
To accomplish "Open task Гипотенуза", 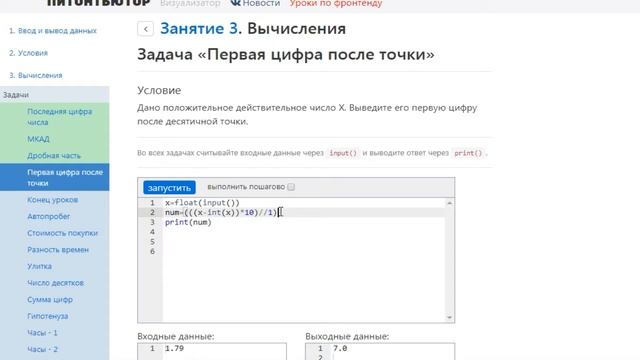I will tap(48, 316).
